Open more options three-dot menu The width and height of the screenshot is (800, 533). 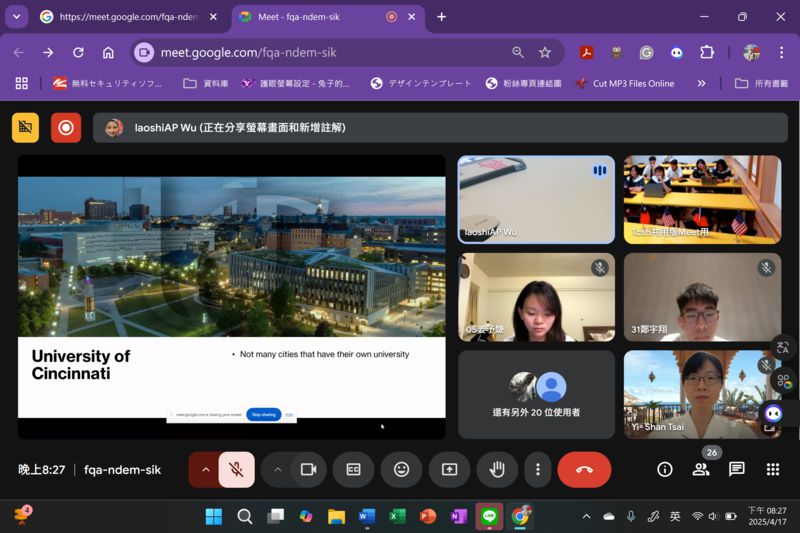[x=538, y=469]
